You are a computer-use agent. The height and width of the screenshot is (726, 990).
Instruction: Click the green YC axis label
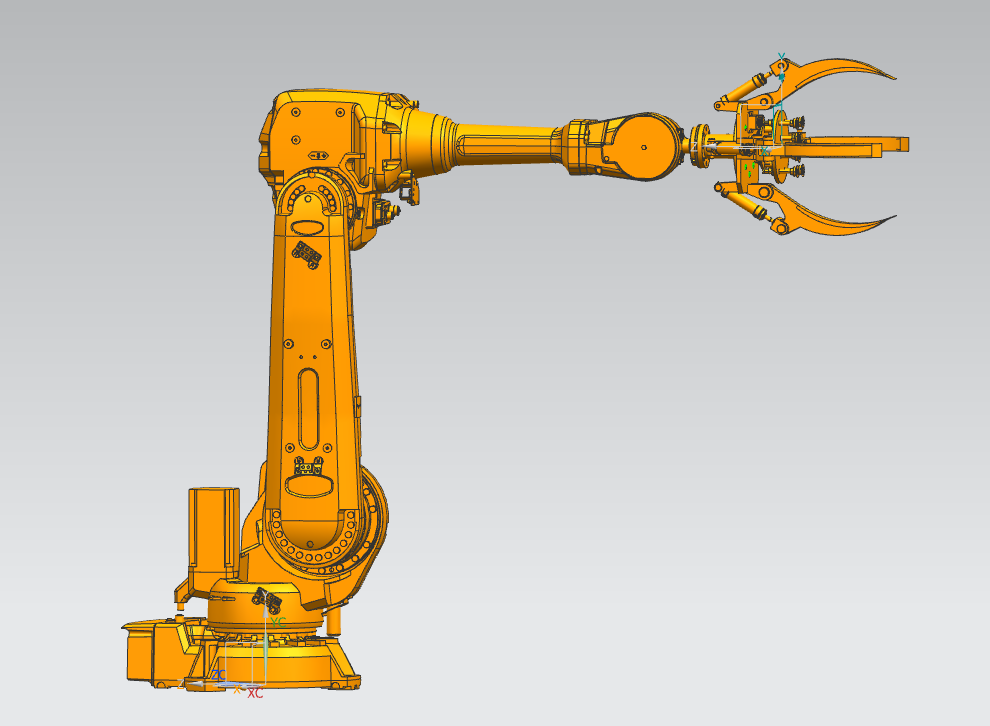[x=278, y=622]
